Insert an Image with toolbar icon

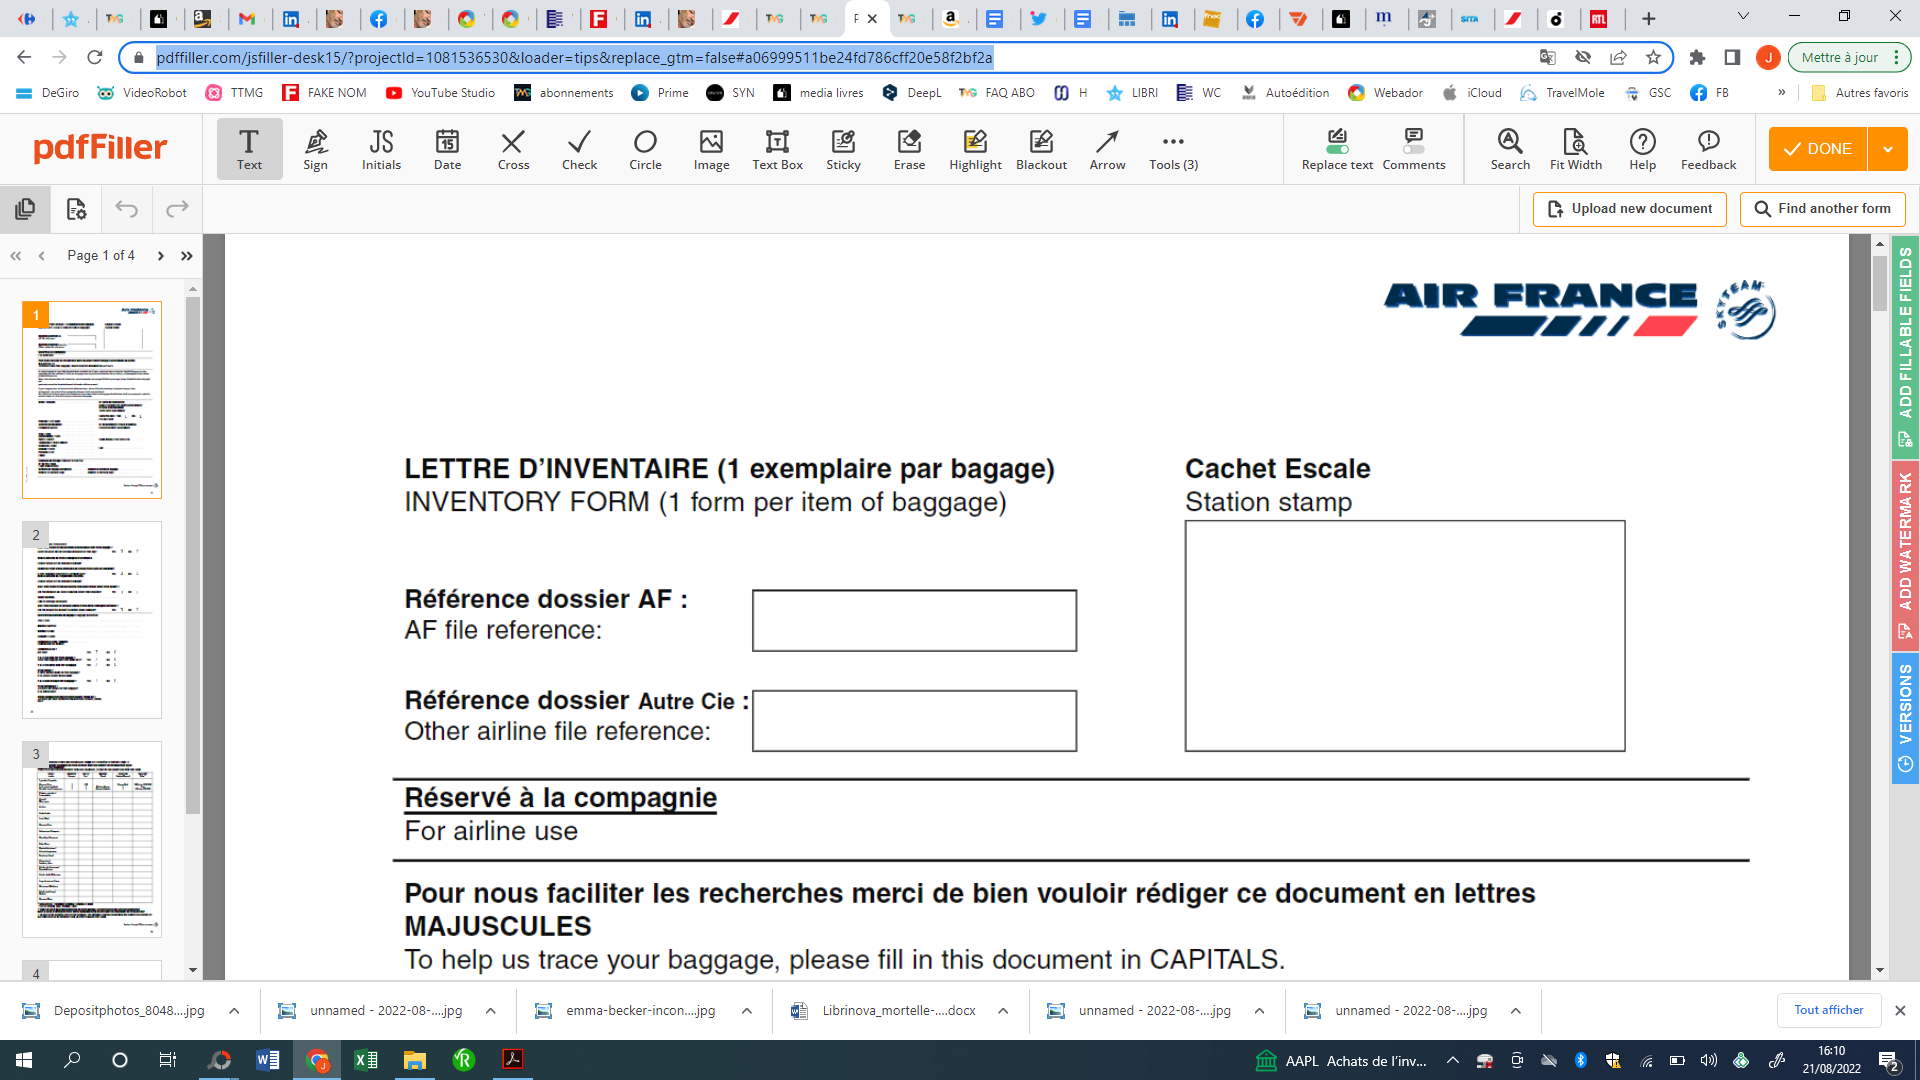point(711,149)
